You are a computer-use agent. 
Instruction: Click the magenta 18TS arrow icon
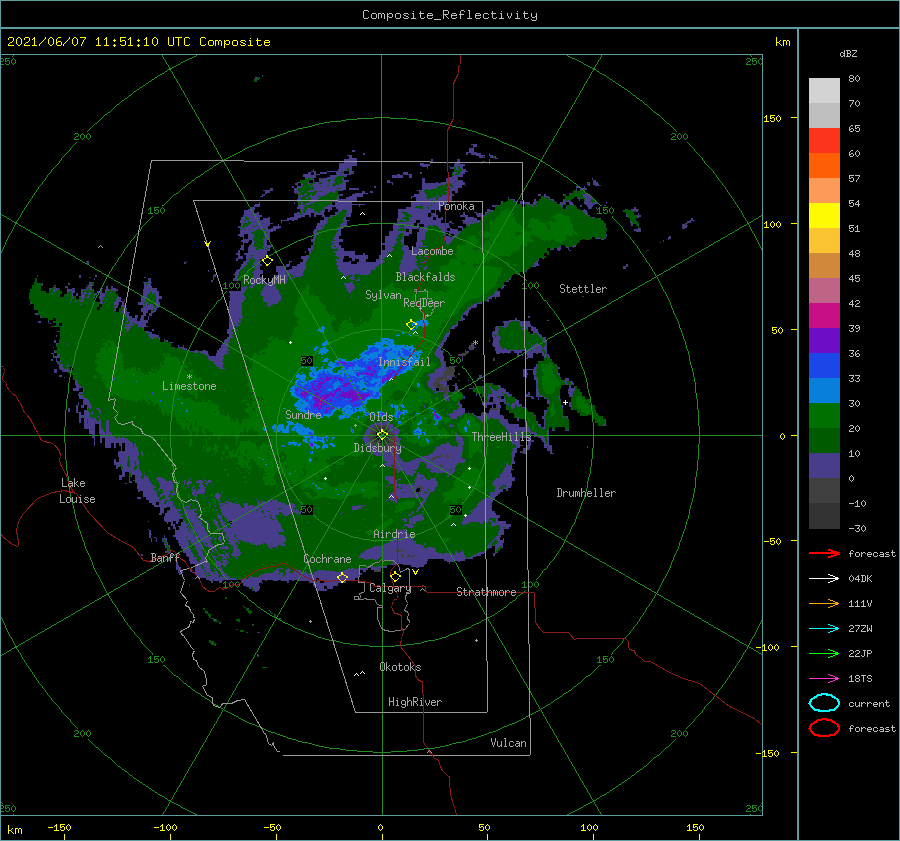[x=824, y=679]
